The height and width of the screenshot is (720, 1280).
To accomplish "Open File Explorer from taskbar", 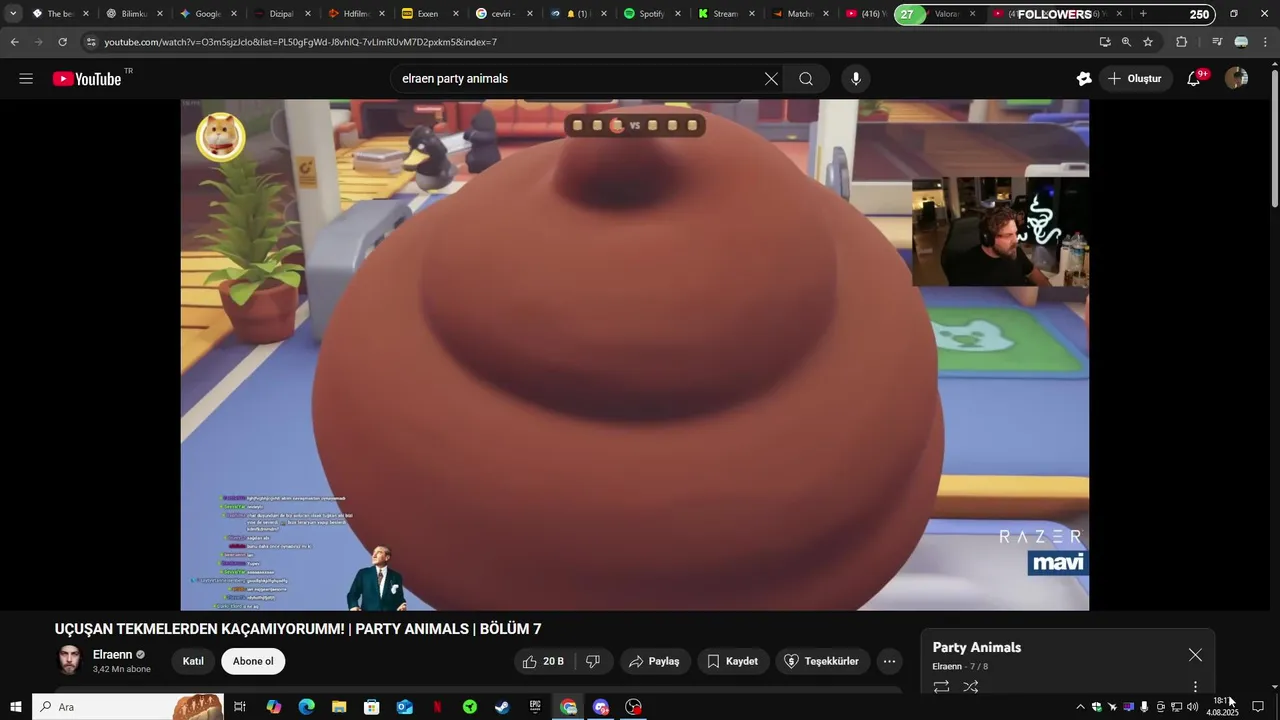I will (339, 707).
